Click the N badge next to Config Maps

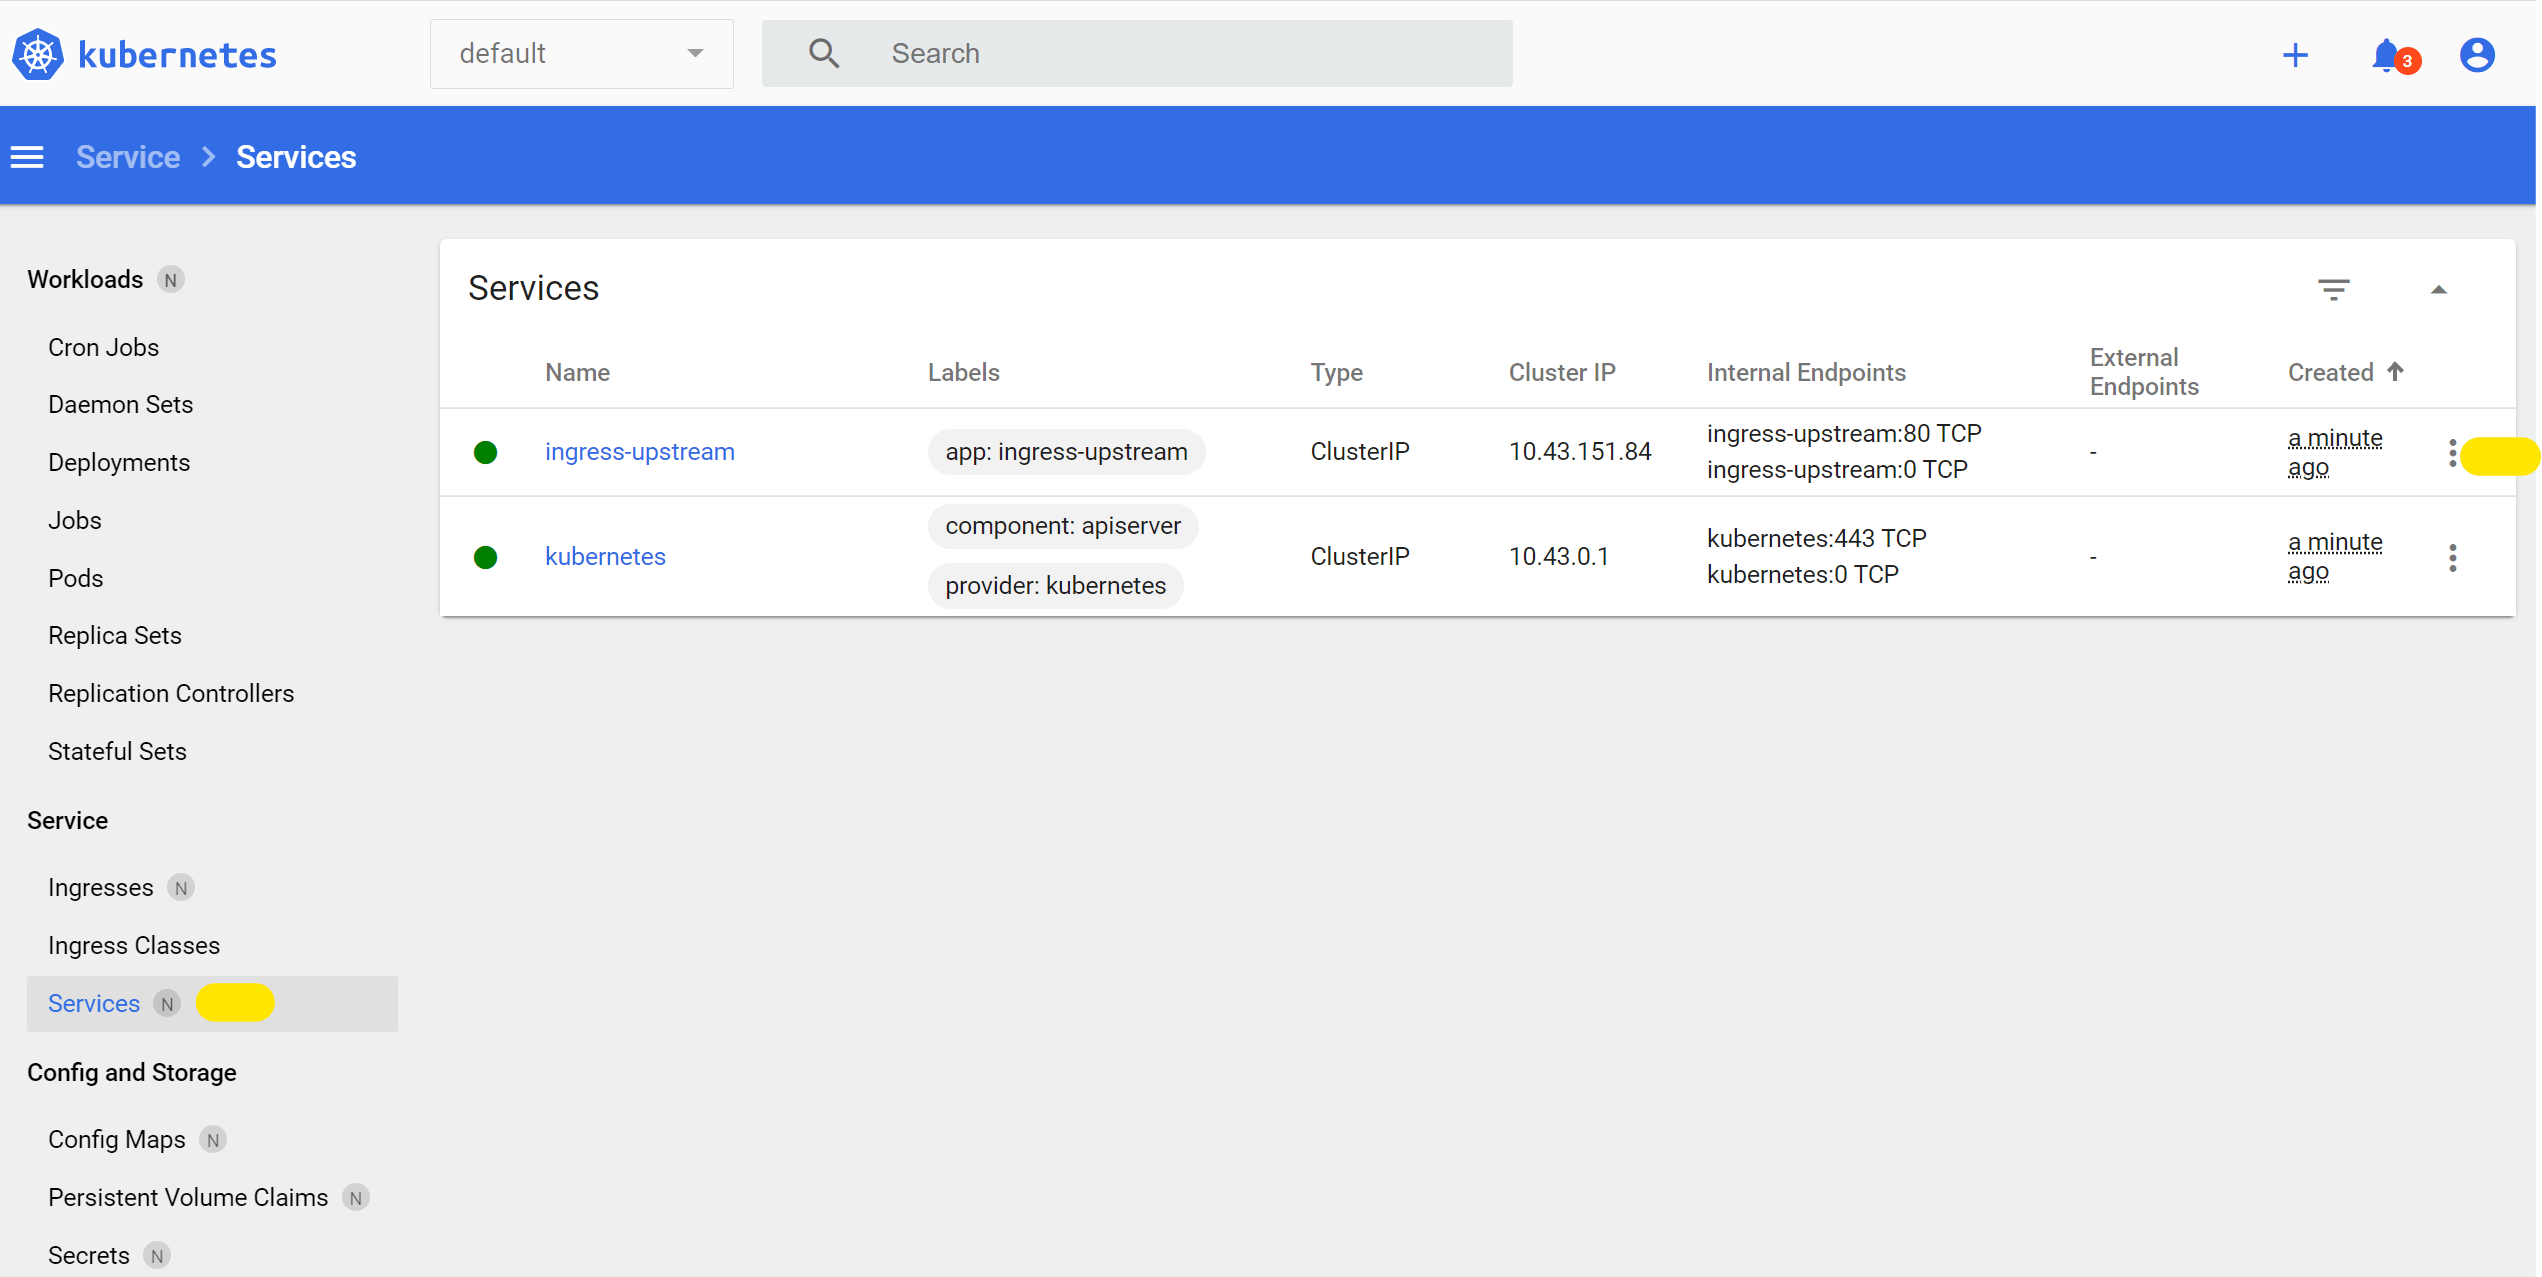pos(213,1140)
